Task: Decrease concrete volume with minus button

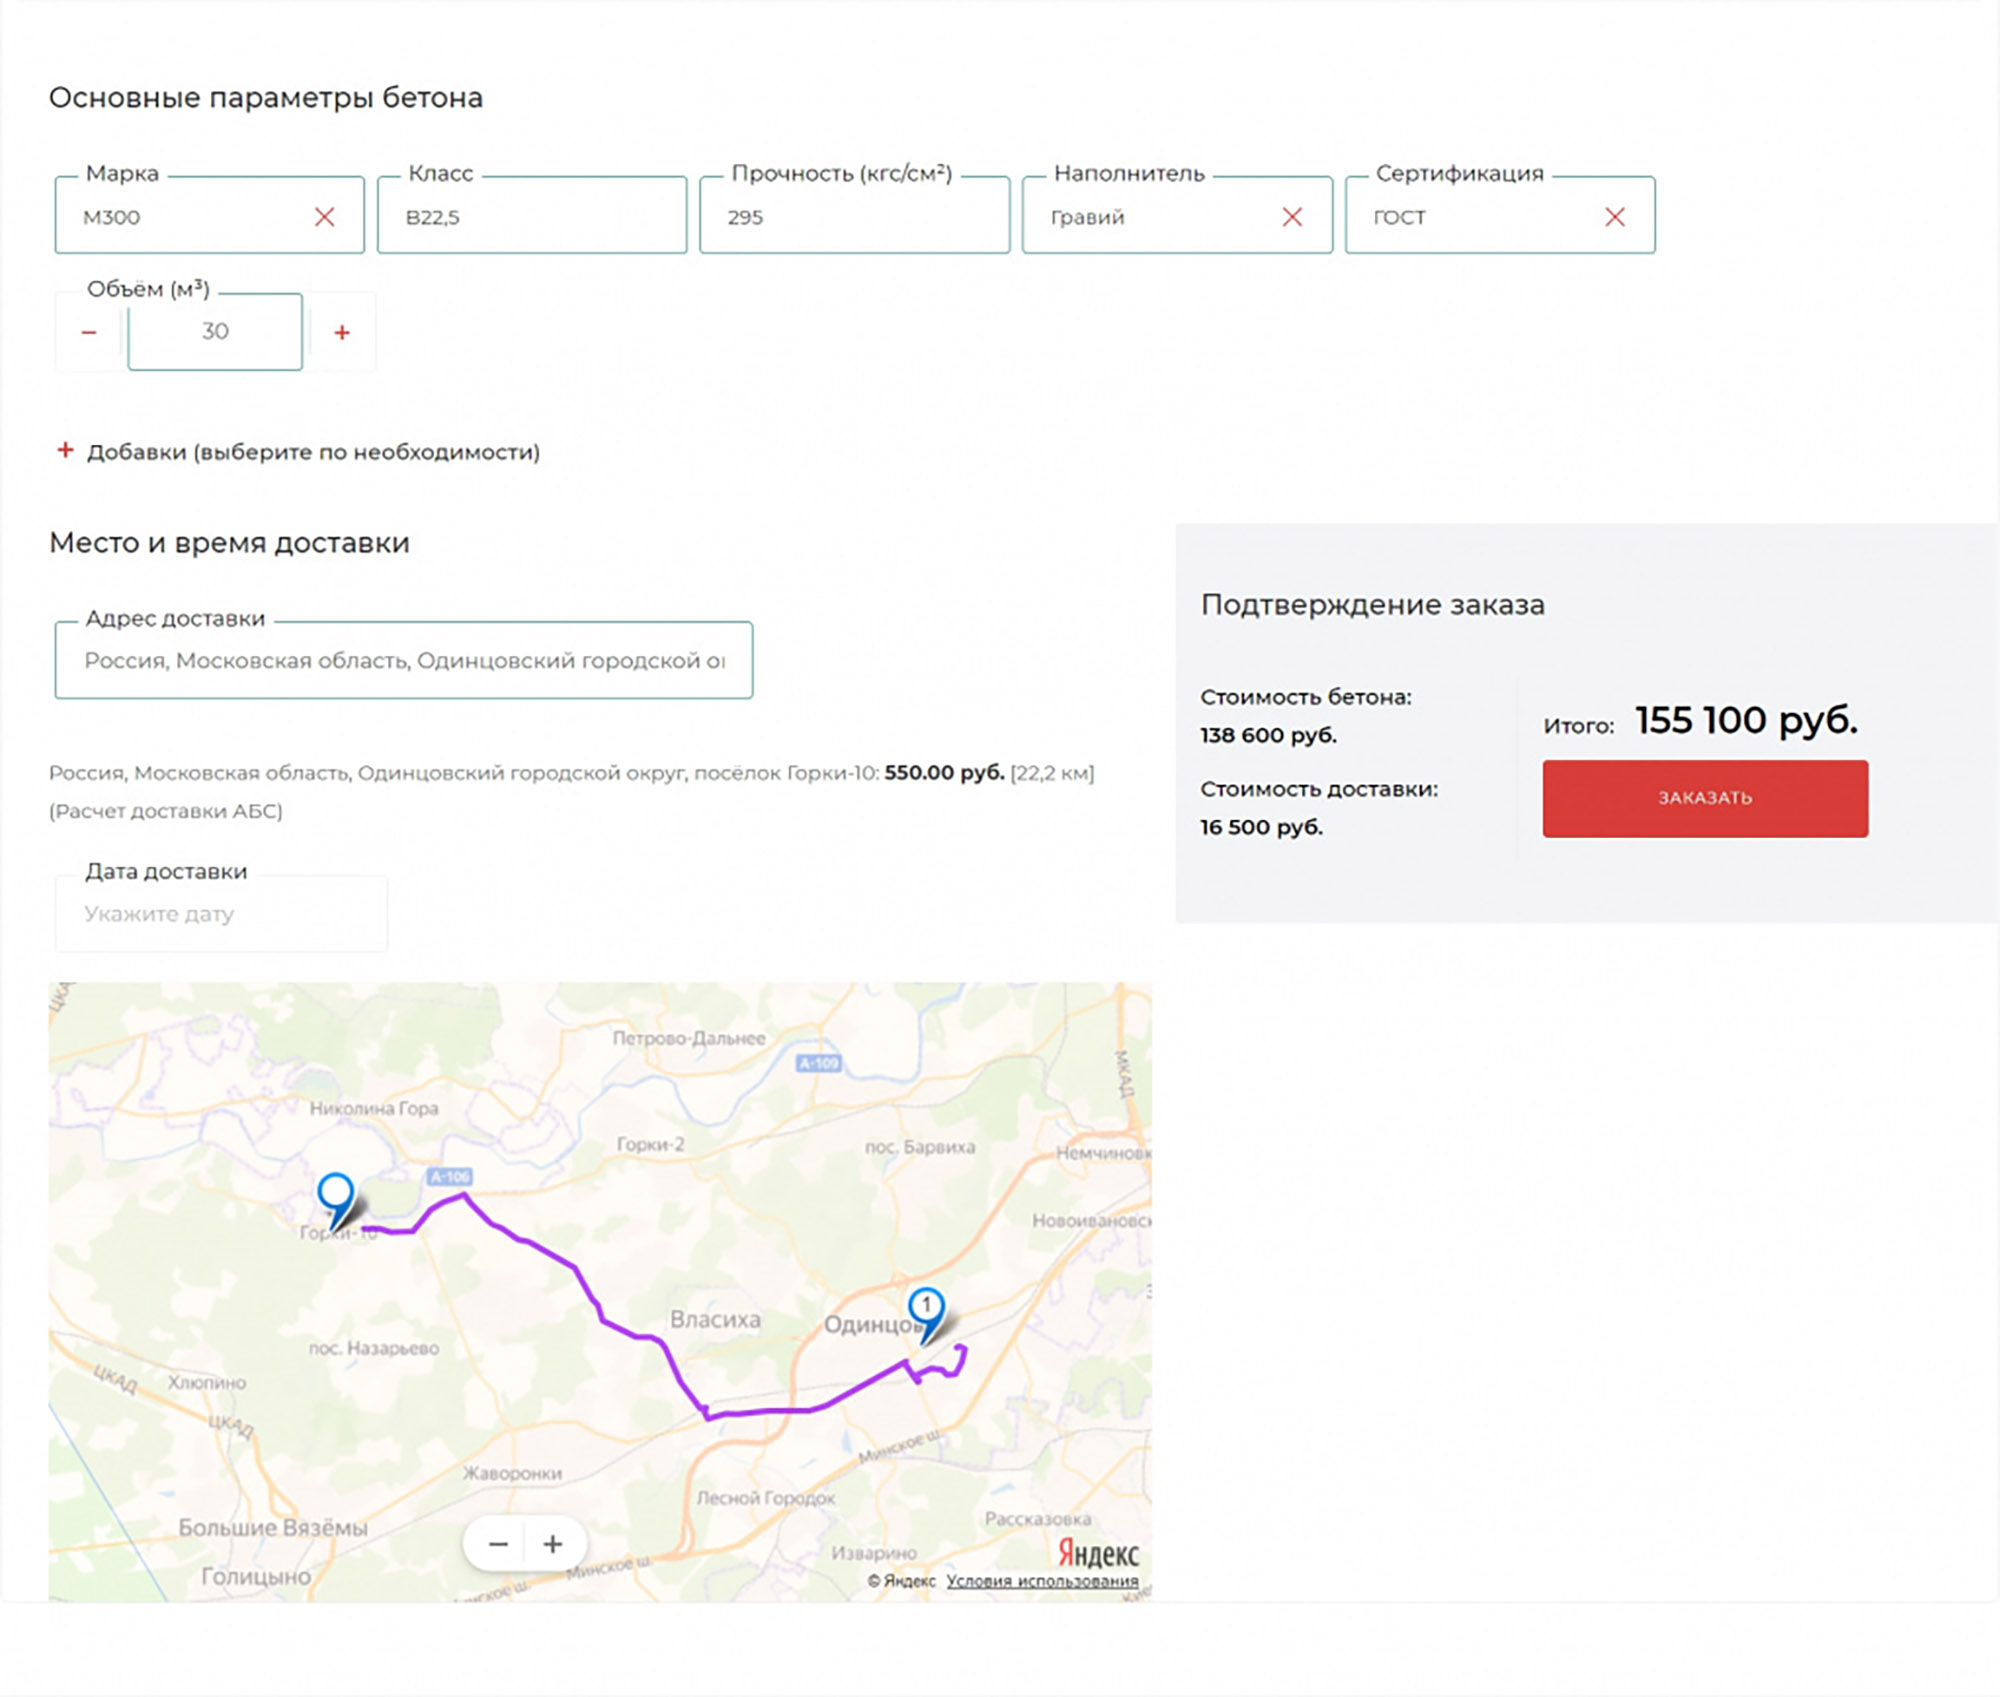Action: pos(89,332)
